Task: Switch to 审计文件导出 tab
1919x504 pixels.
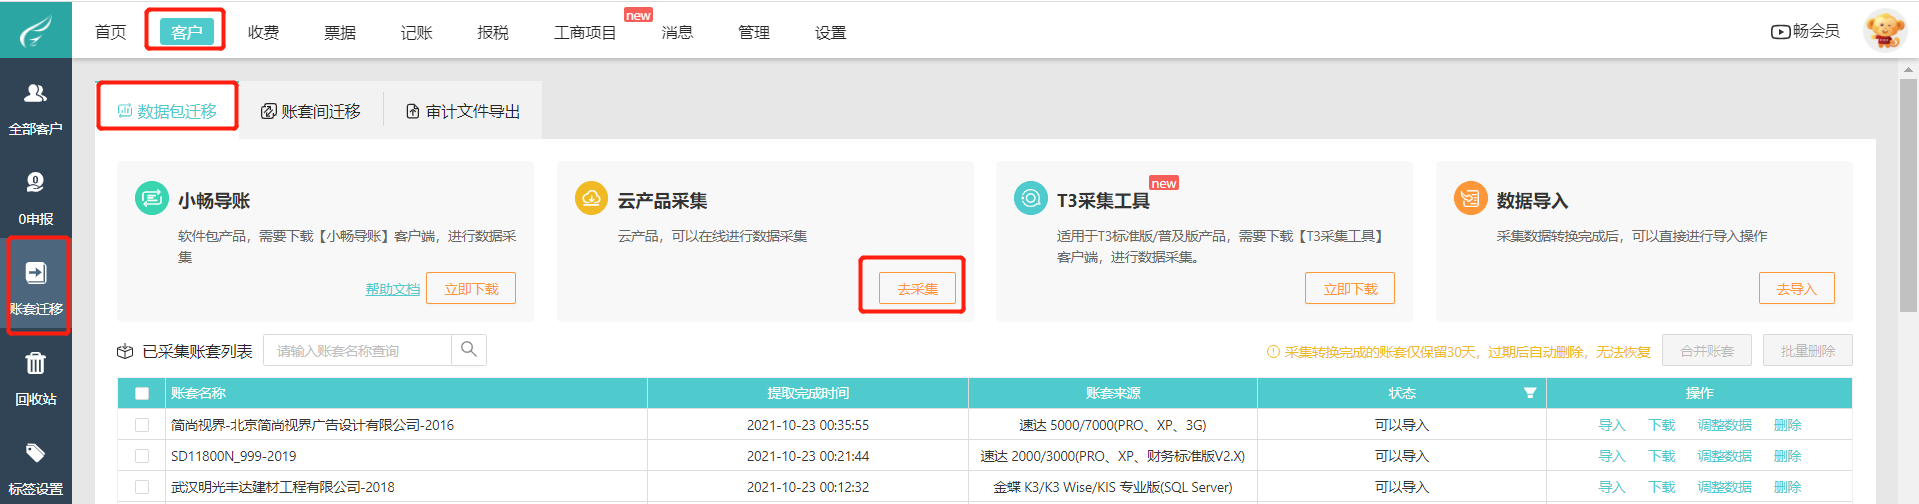Action: point(463,111)
